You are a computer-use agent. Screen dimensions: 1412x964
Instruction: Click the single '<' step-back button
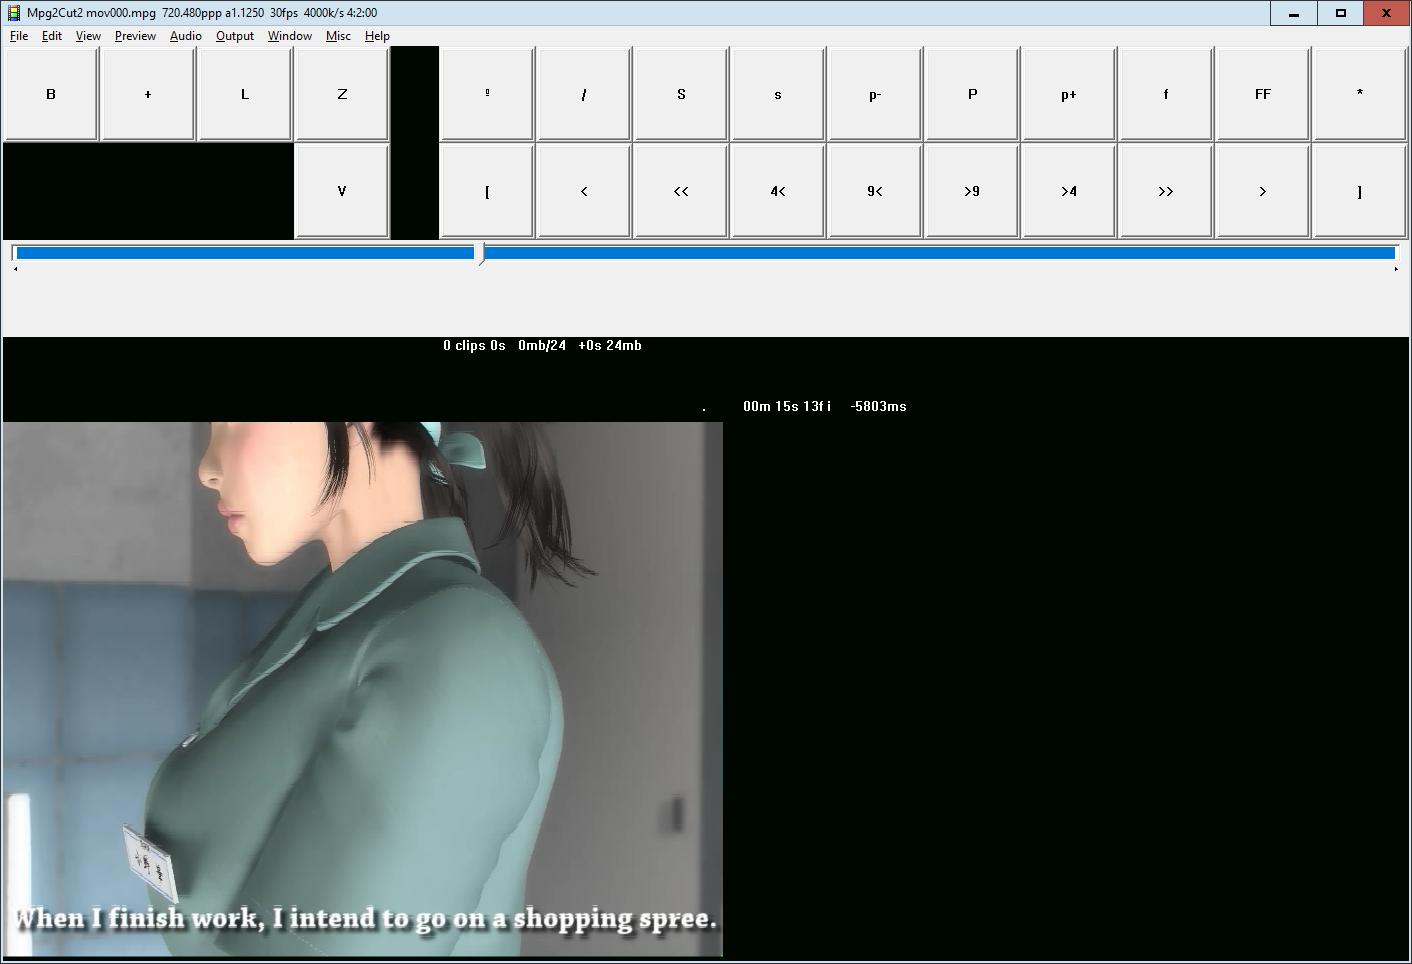point(584,191)
